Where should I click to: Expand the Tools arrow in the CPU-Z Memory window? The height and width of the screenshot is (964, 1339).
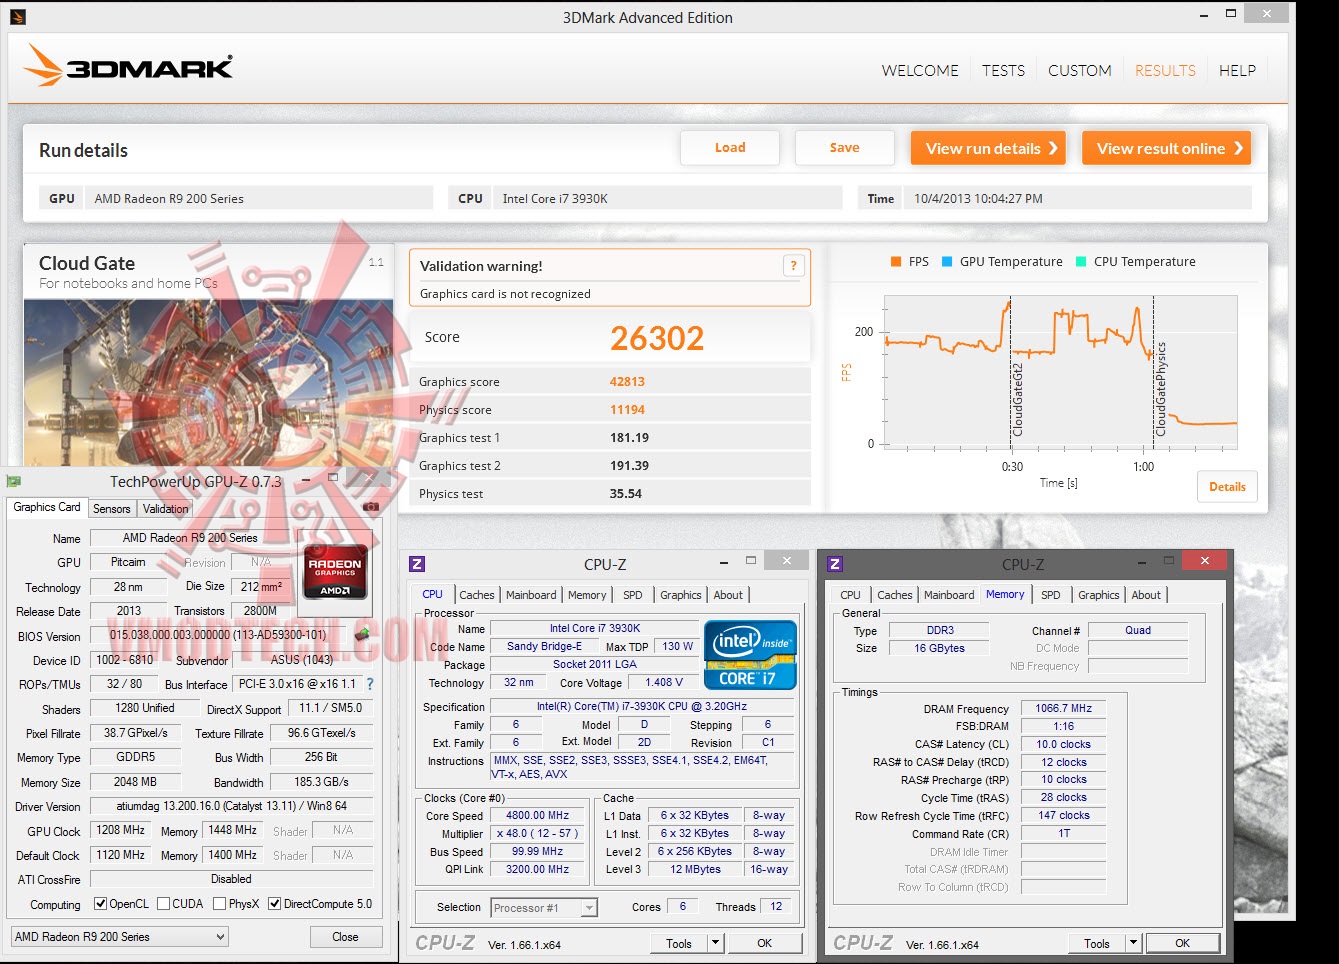pos(1133,943)
